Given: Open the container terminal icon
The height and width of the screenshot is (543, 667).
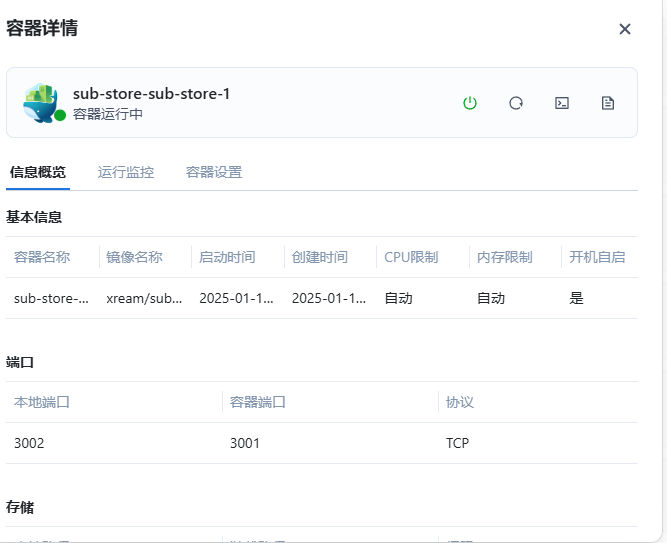Looking at the screenshot, I should 562,103.
